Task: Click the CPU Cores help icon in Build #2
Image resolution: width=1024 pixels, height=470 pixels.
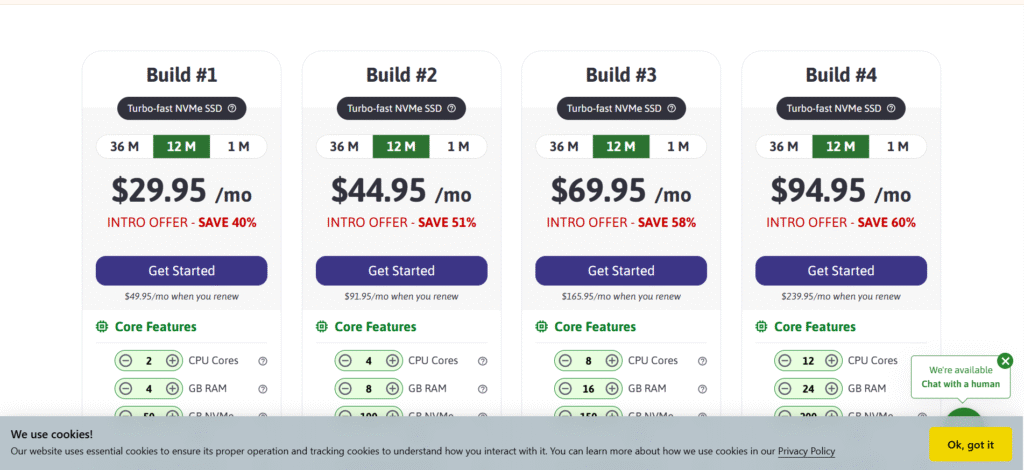Action: coord(483,361)
